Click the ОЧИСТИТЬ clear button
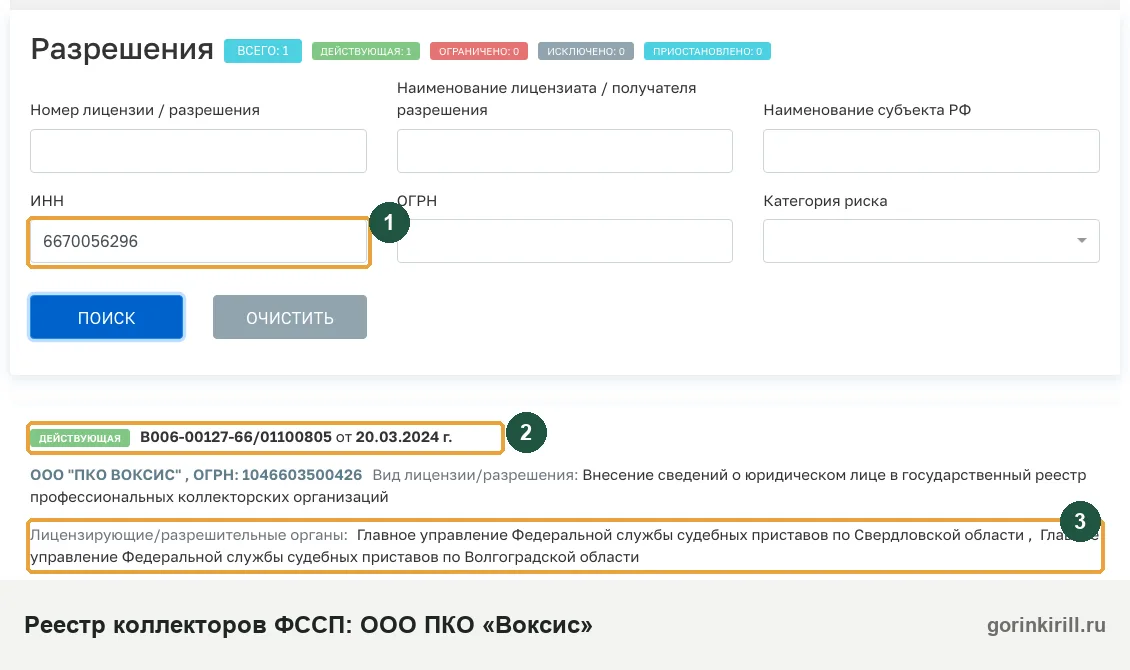The width and height of the screenshot is (1130, 670). (x=290, y=317)
